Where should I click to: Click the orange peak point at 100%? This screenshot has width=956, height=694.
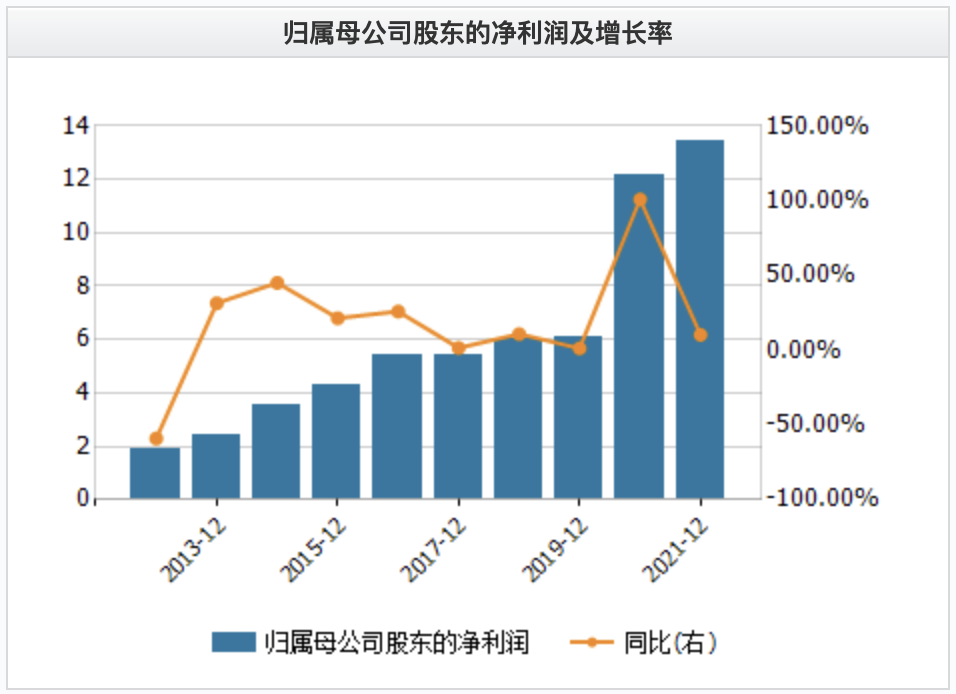640,200
